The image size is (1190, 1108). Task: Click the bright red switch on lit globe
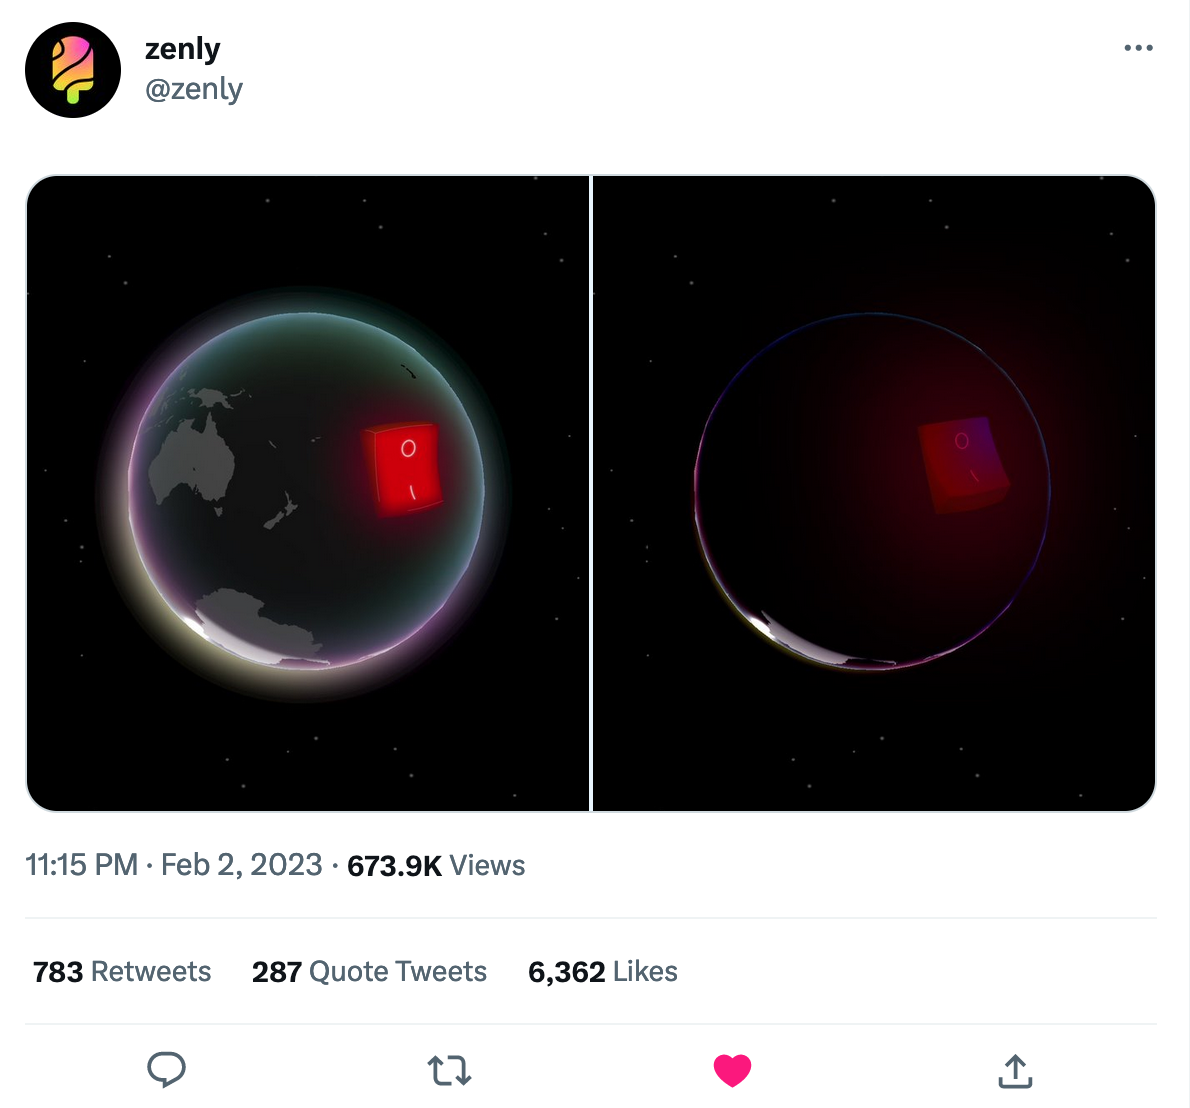coord(405,468)
